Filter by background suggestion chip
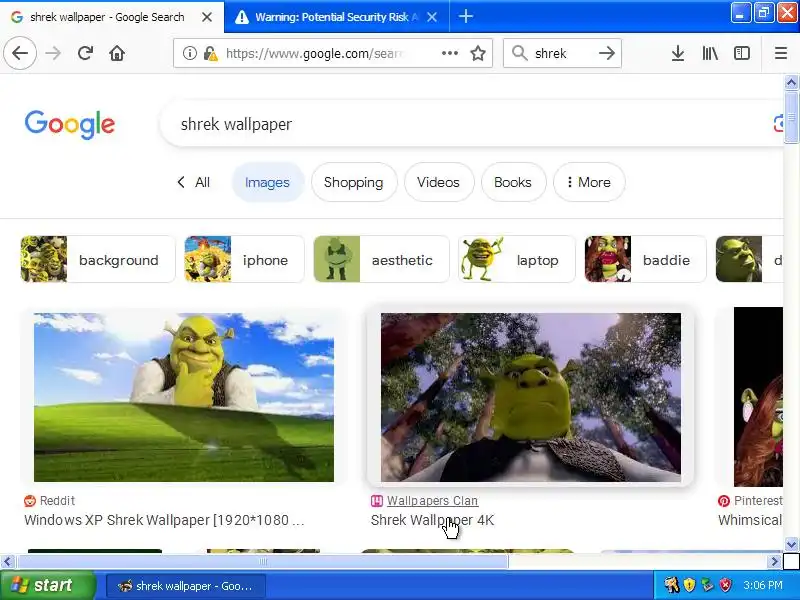This screenshot has width=800, height=600. click(x=97, y=259)
